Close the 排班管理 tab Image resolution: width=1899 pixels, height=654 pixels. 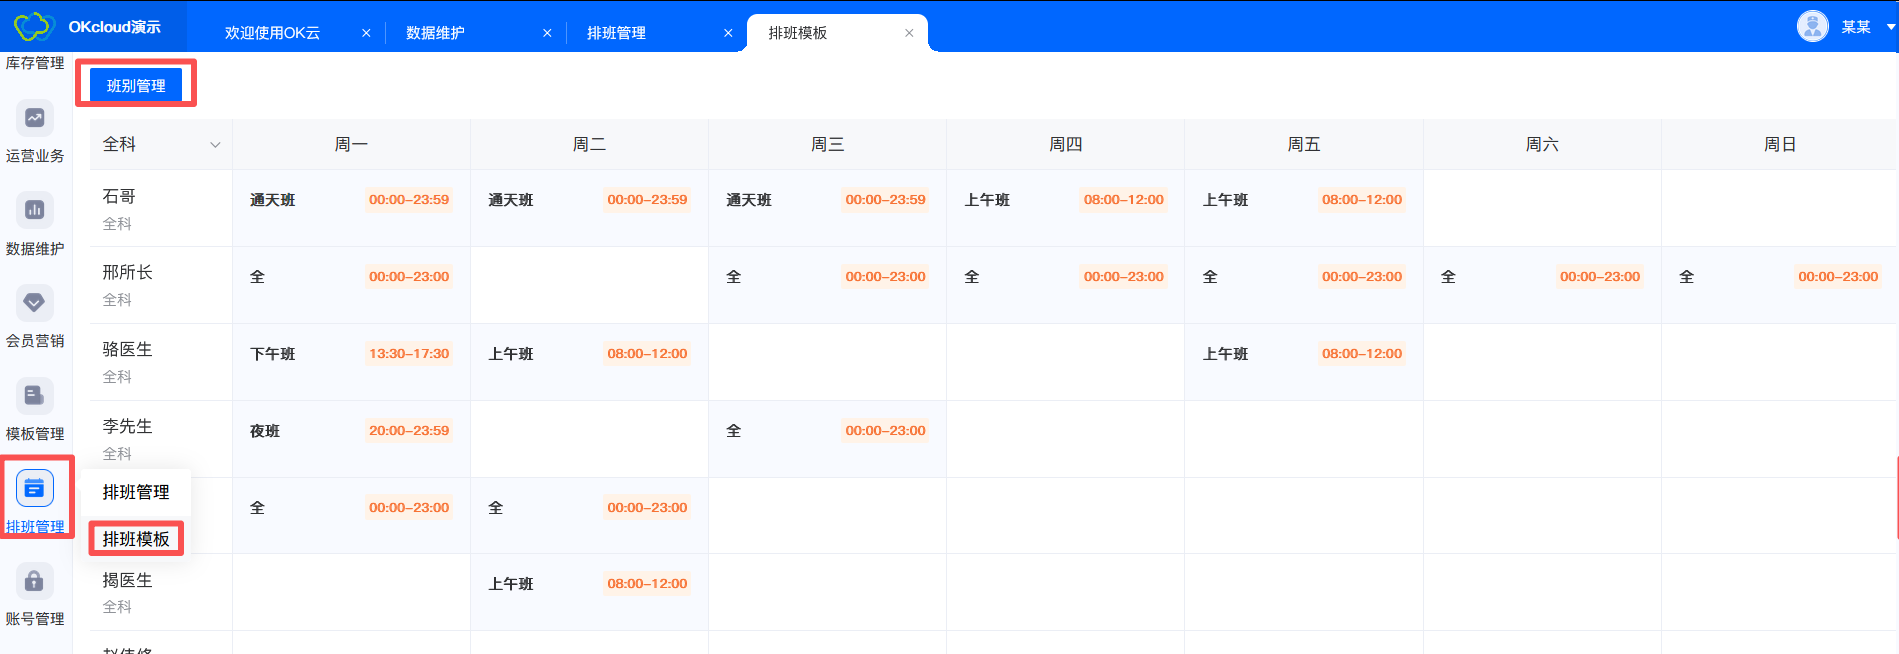coord(728,33)
